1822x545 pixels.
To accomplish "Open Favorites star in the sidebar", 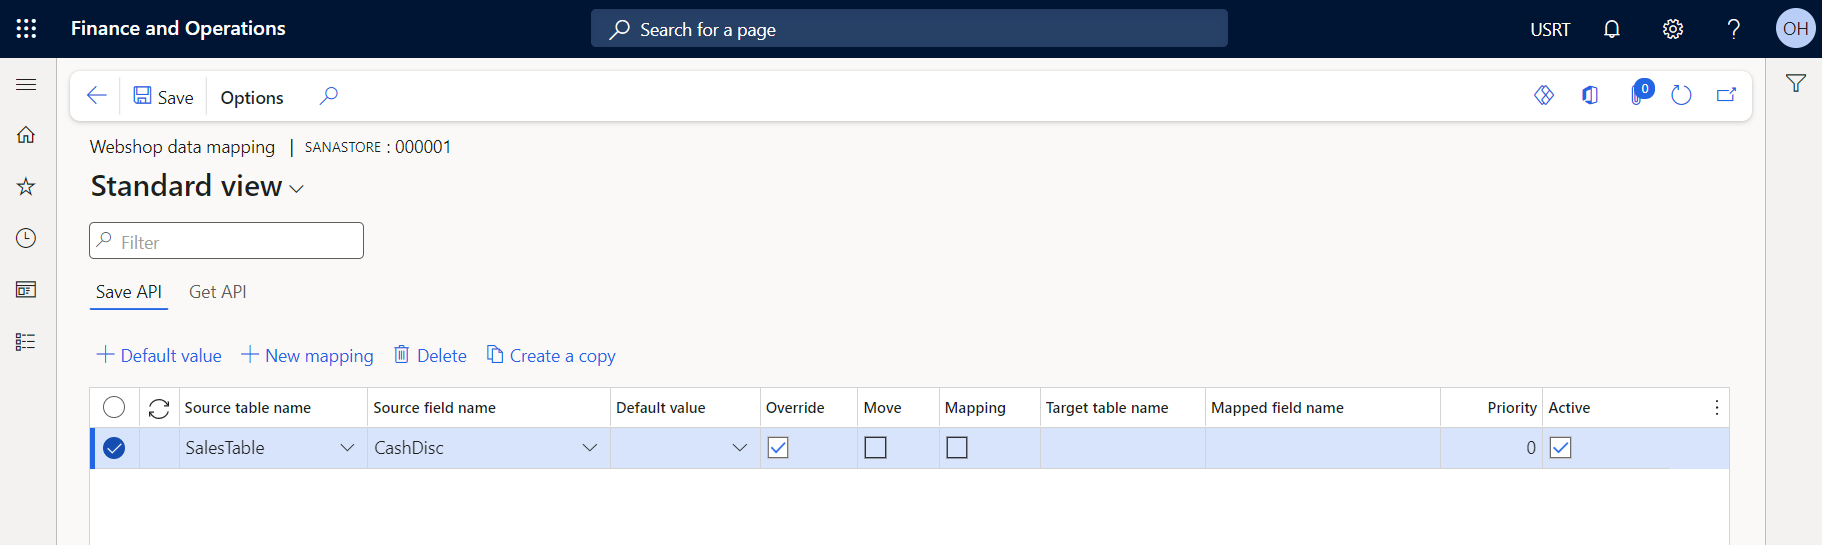I will point(27,187).
